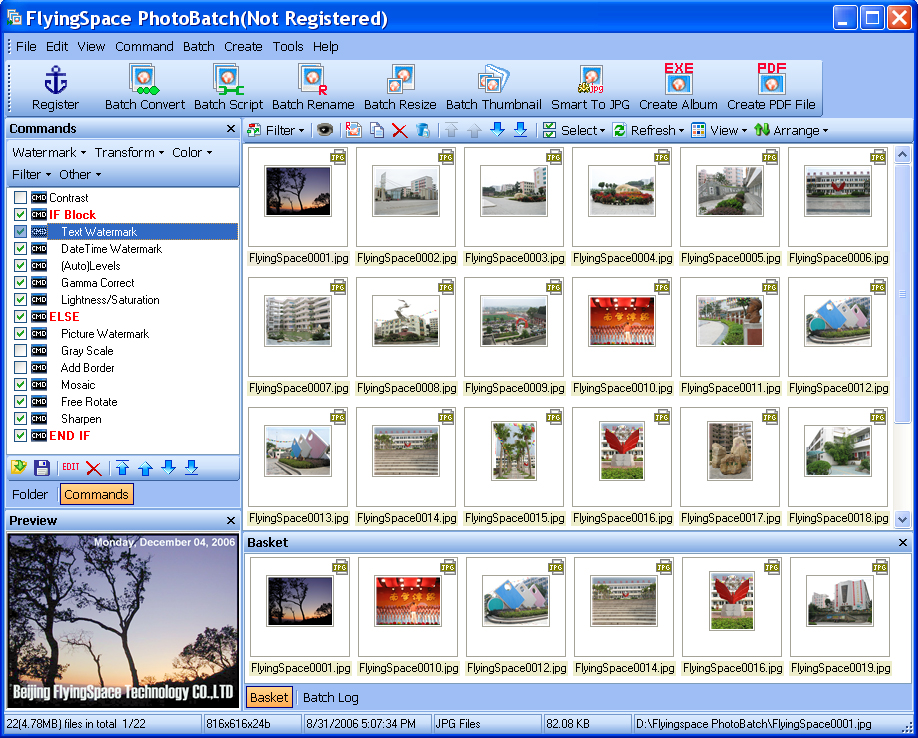Image resolution: width=918 pixels, height=738 pixels.
Task: Click the add-to-basket icon next to the eye icon
Action: [x=354, y=130]
